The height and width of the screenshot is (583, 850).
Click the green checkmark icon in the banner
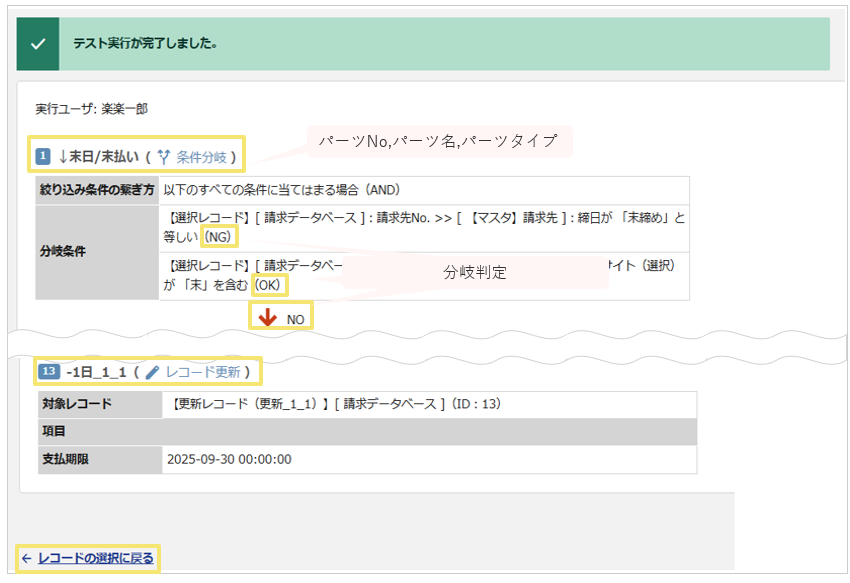click(38, 44)
